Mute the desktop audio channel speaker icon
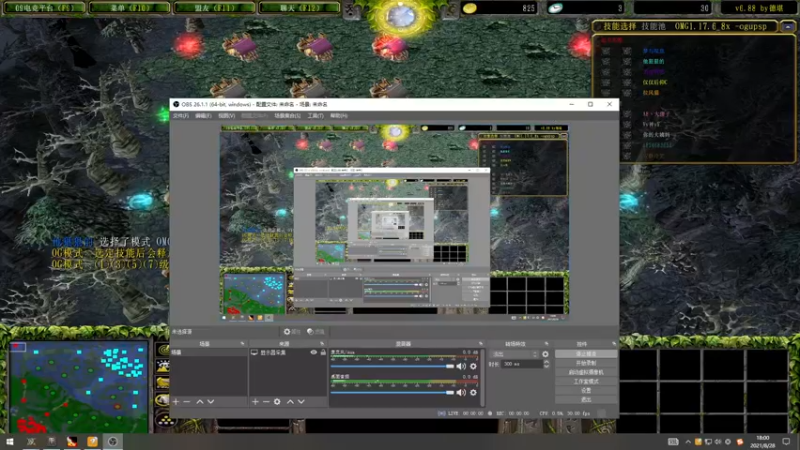This screenshot has height=450, width=800. click(461, 392)
